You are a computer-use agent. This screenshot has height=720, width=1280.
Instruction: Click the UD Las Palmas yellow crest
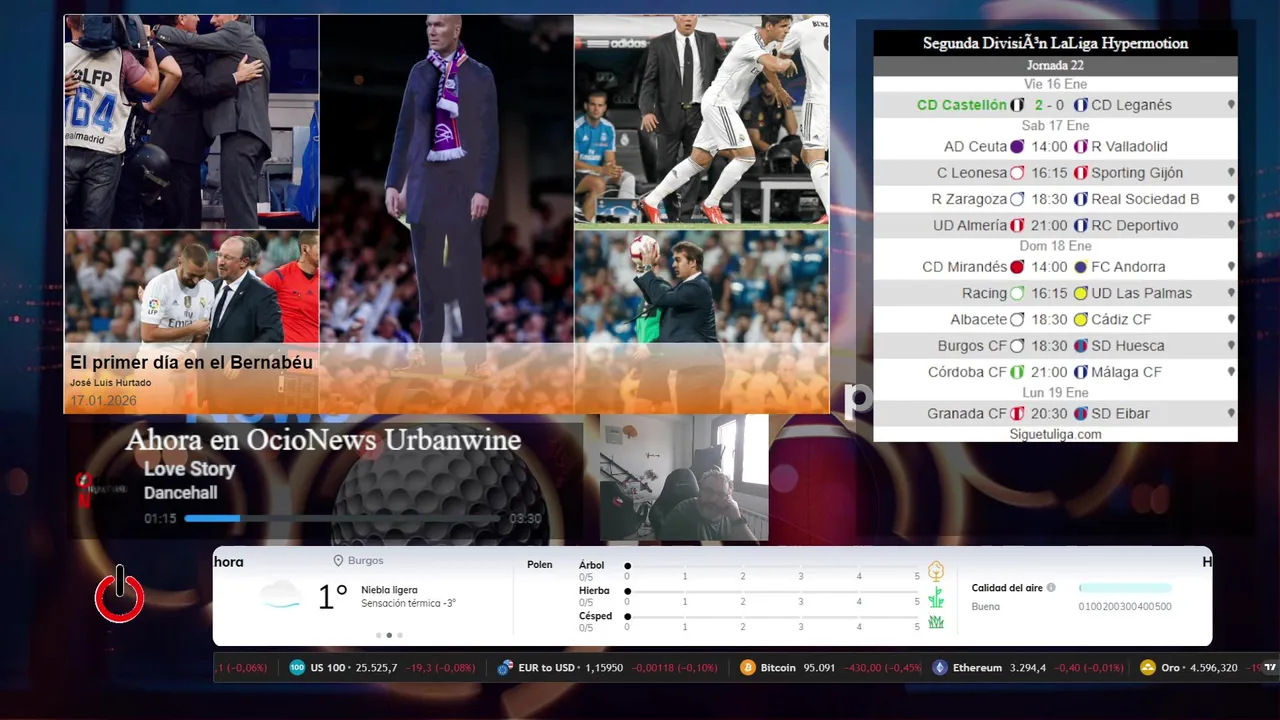tap(1081, 293)
